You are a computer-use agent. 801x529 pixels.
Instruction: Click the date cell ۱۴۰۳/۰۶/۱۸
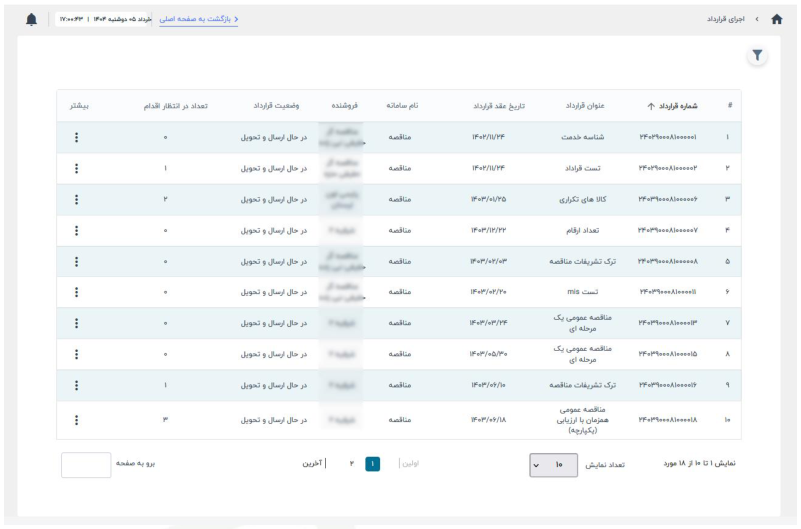(x=488, y=420)
